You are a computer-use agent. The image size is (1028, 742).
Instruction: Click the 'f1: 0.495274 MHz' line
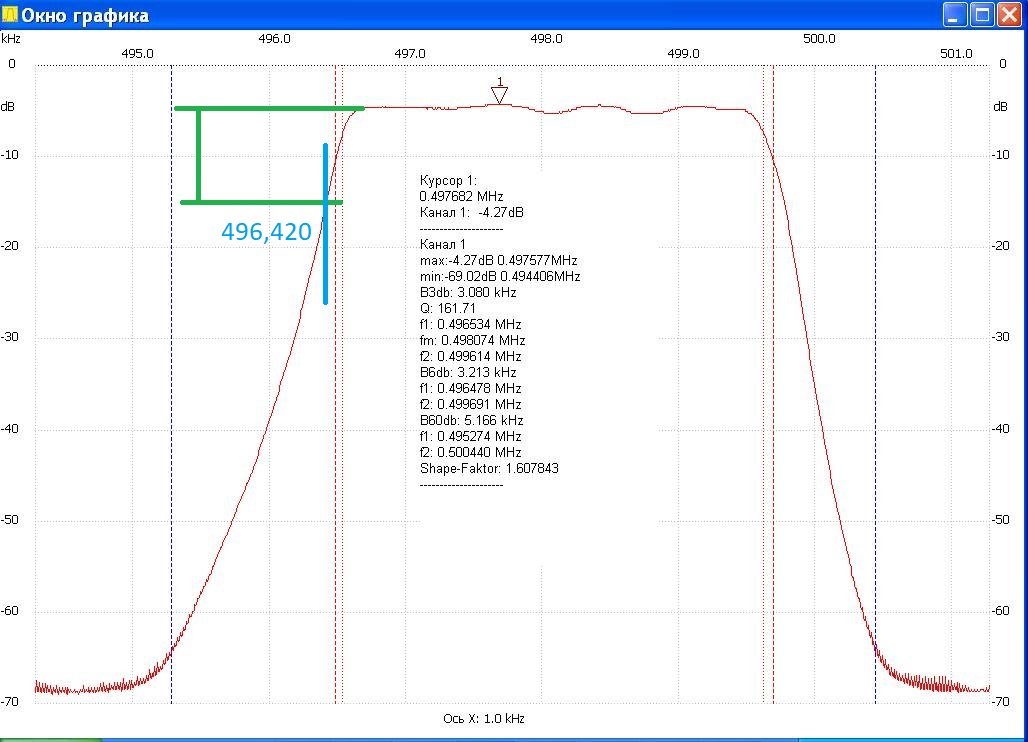click(470, 437)
